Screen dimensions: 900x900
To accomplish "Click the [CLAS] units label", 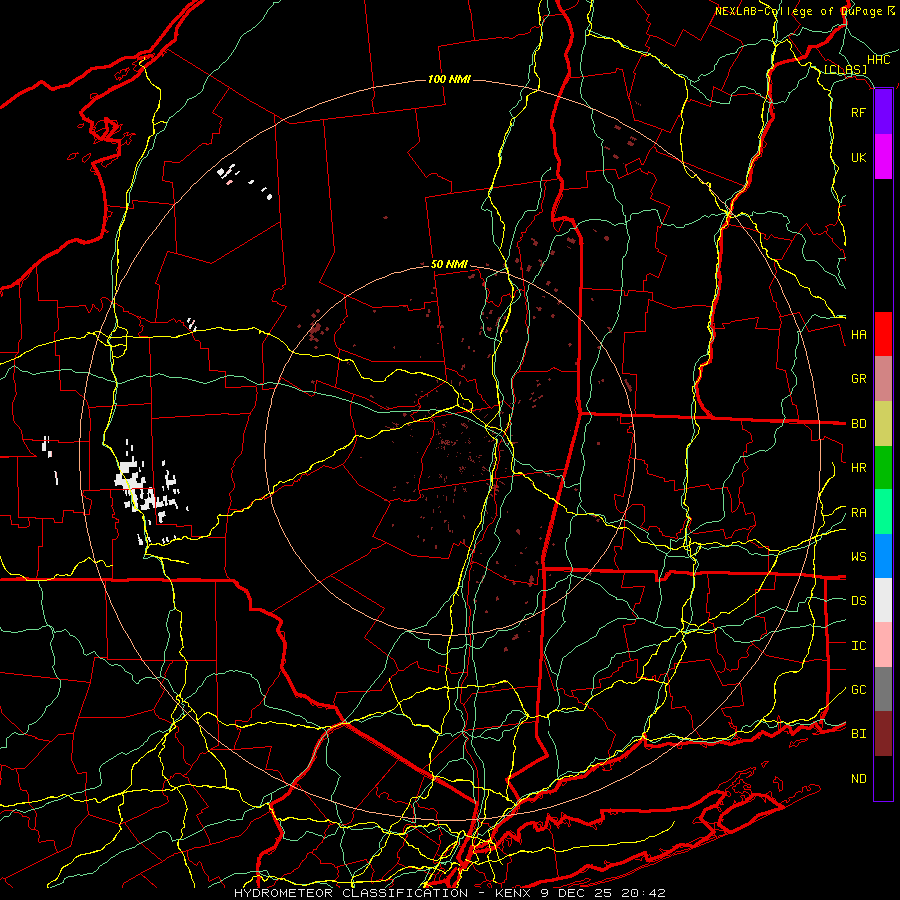I will [x=845, y=70].
